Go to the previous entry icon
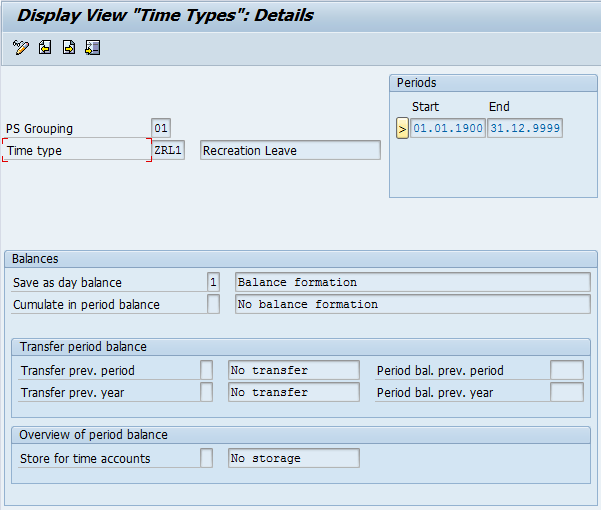 [x=45, y=47]
